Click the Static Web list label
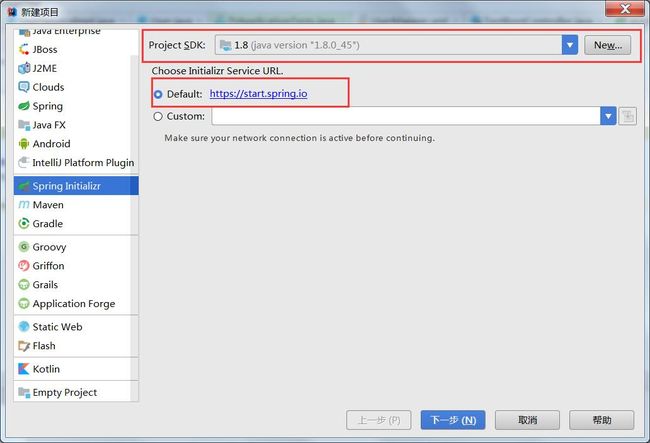 (57, 327)
